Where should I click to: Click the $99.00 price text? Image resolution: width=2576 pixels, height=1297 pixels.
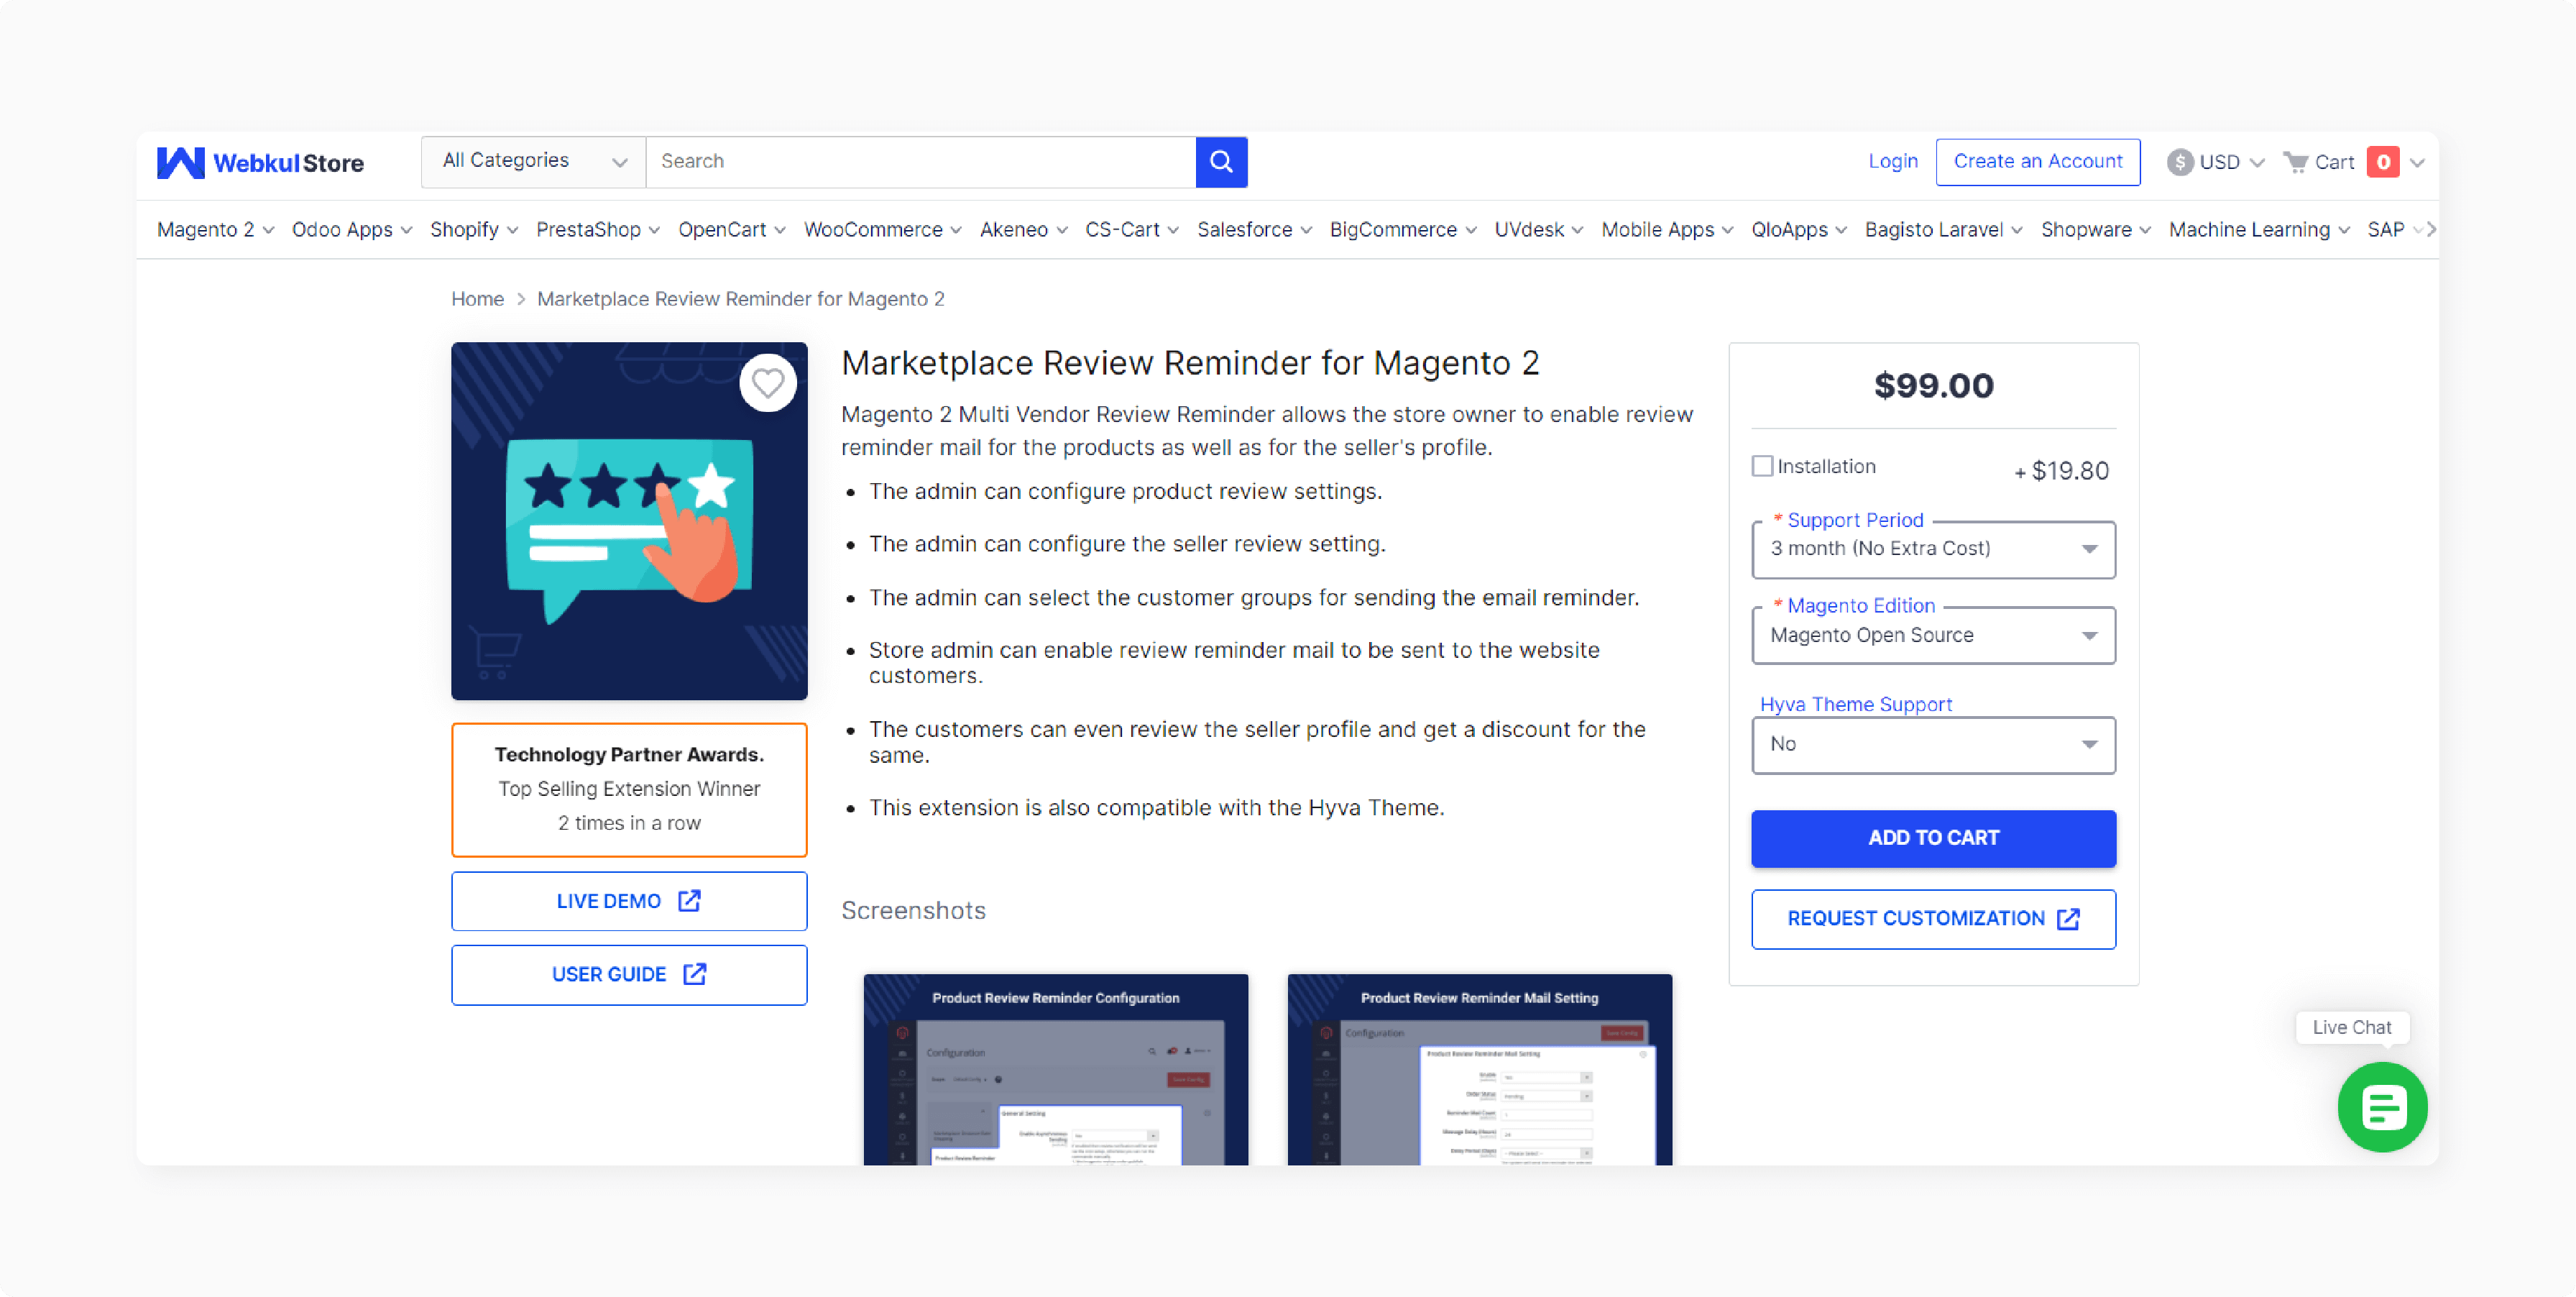coord(1933,386)
